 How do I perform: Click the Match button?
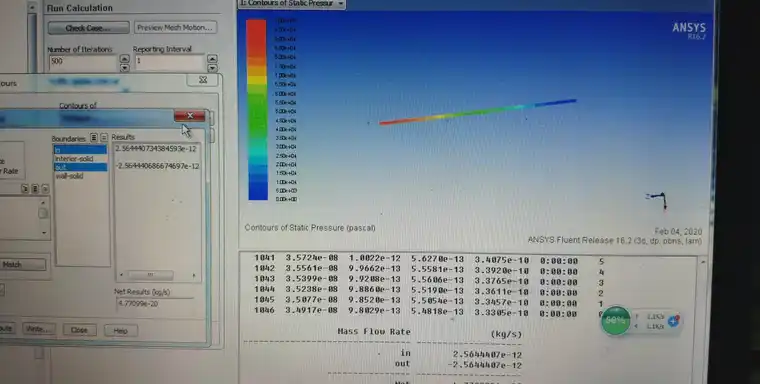23,264
